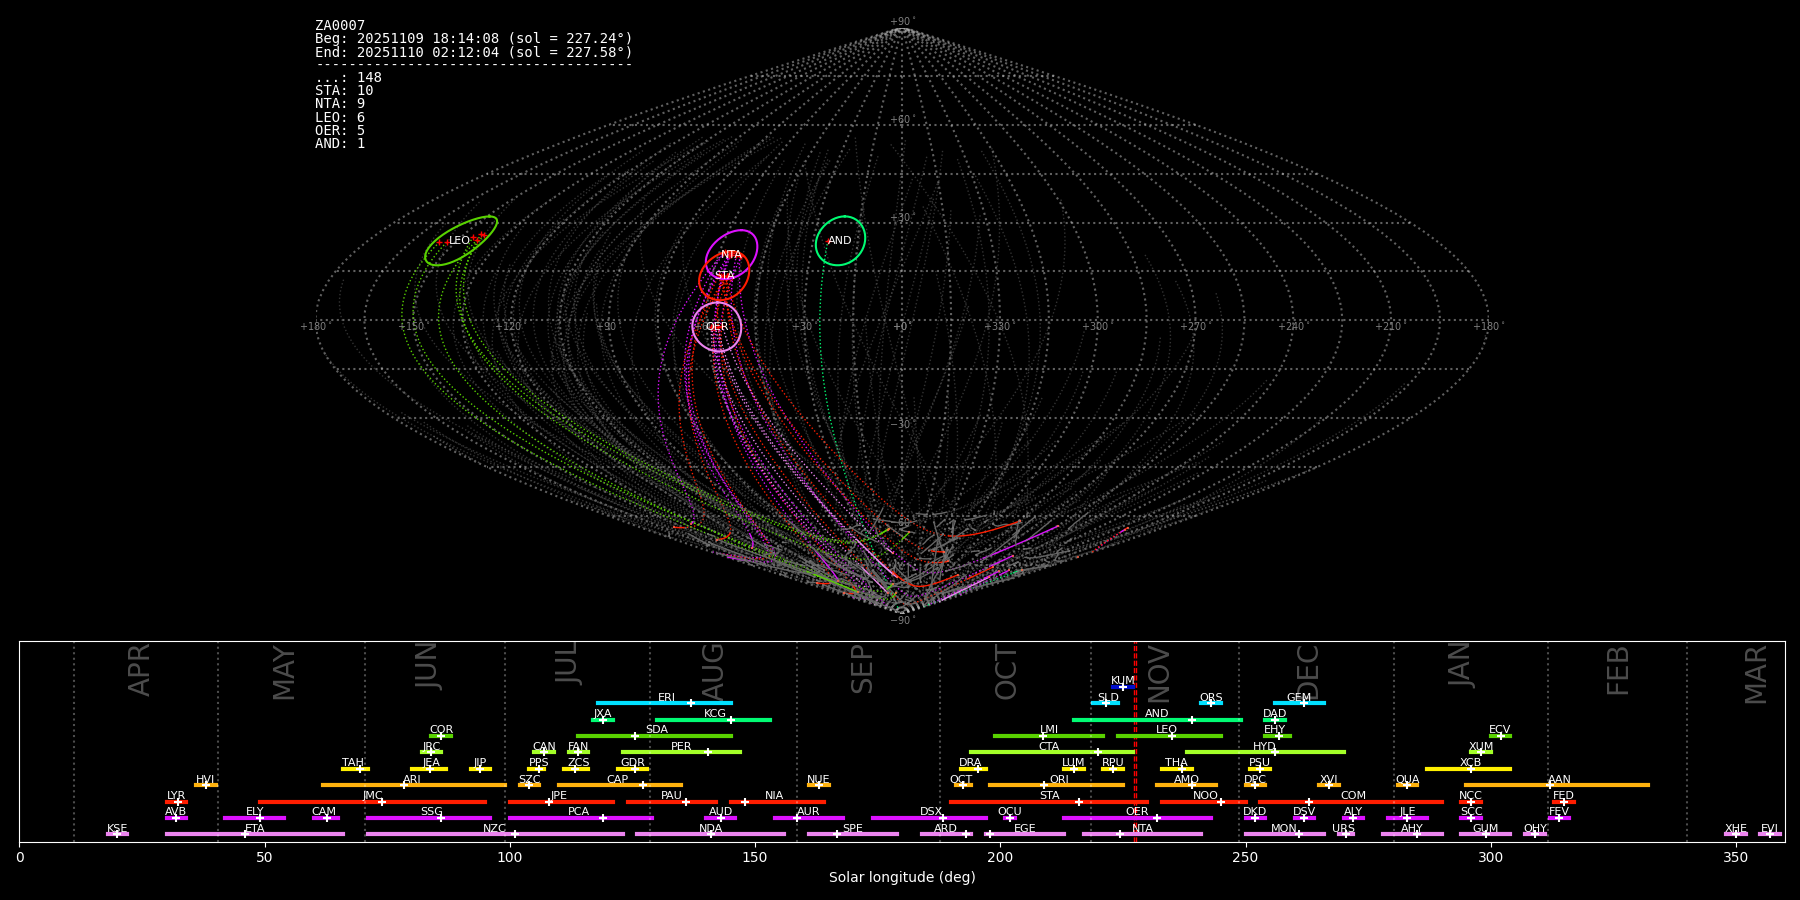Click the ARI shower label in timeline
The image size is (1800, 900).
click(x=412, y=780)
